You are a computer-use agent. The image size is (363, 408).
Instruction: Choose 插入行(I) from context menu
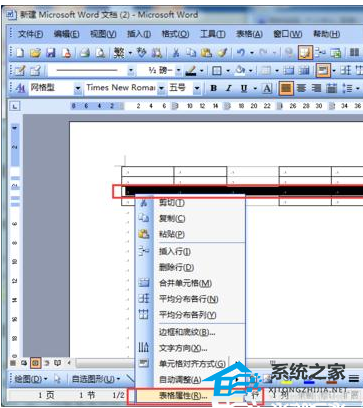coord(191,252)
